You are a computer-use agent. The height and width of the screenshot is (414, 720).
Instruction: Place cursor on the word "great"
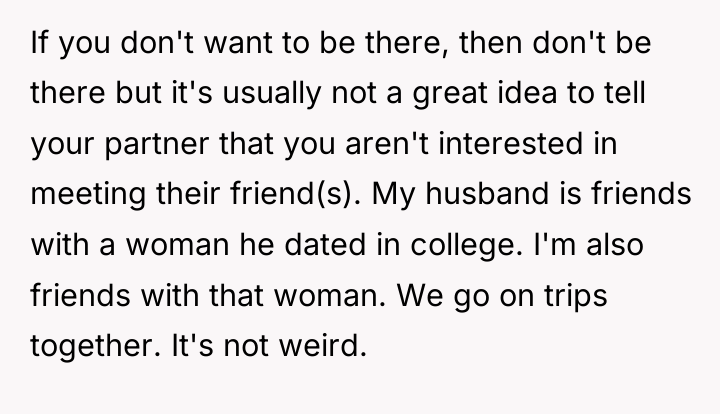pos(450,94)
